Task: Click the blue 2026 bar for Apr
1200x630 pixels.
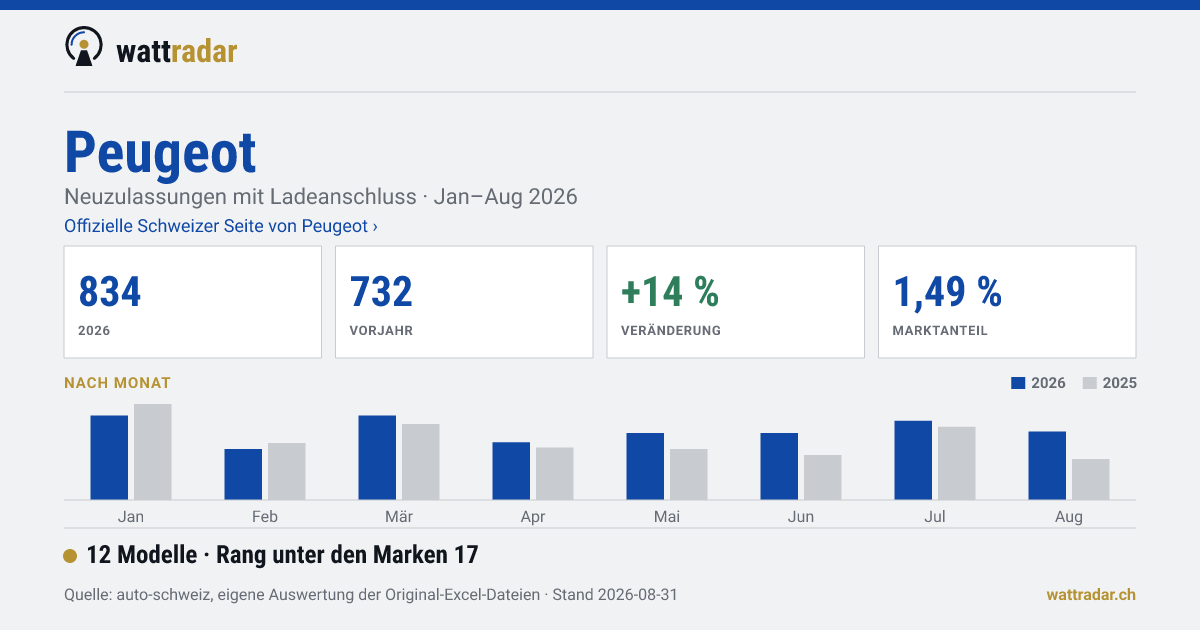Action: 511,471
